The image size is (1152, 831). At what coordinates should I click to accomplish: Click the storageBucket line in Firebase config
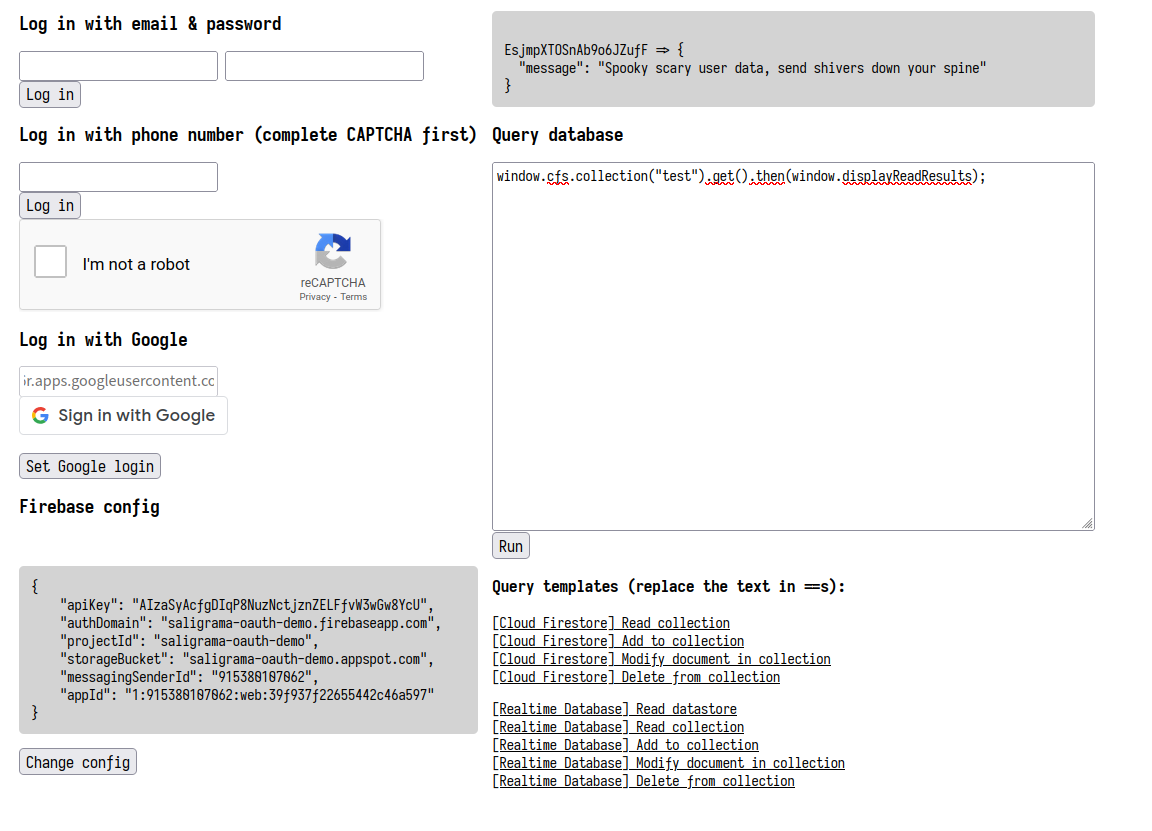tap(247, 659)
